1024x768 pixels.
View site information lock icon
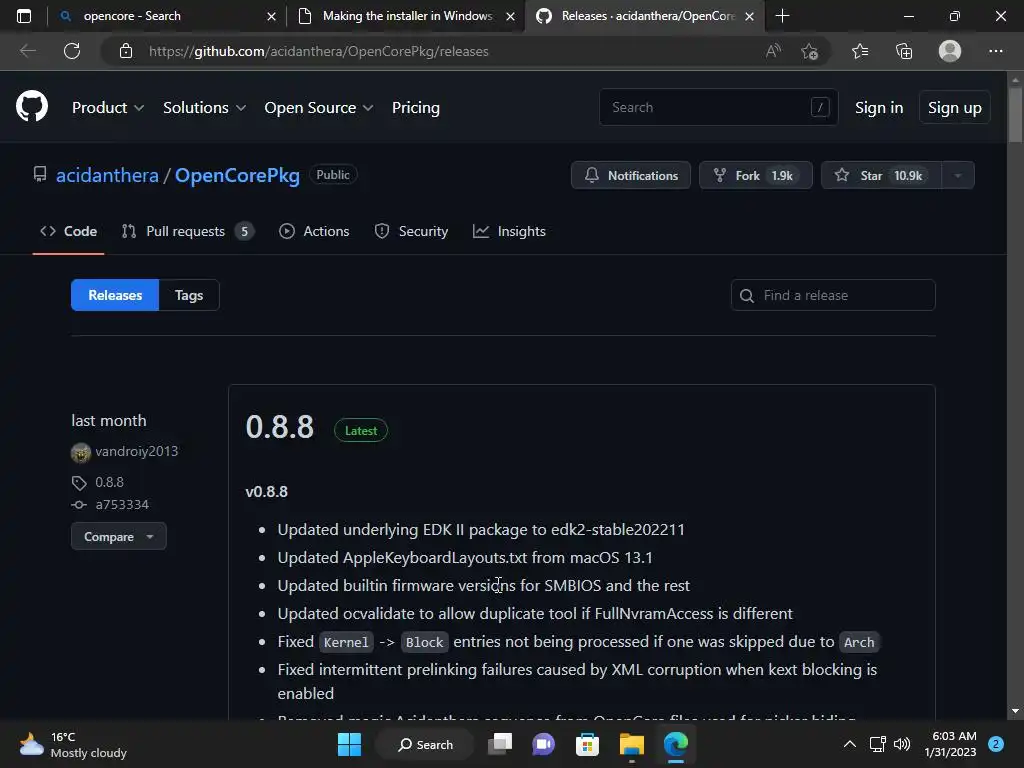click(x=126, y=51)
